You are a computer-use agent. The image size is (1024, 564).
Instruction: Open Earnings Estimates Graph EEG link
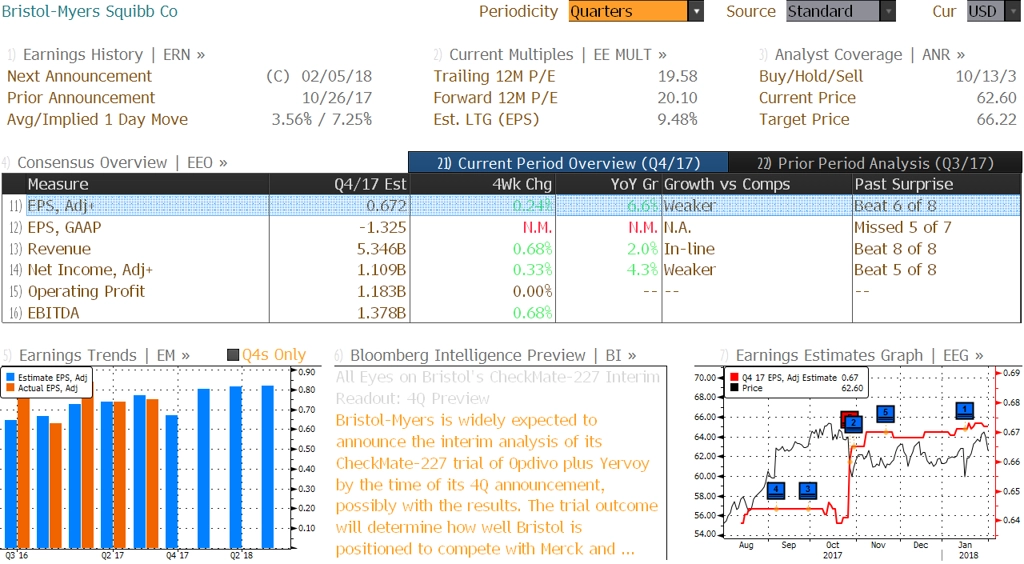click(859, 355)
